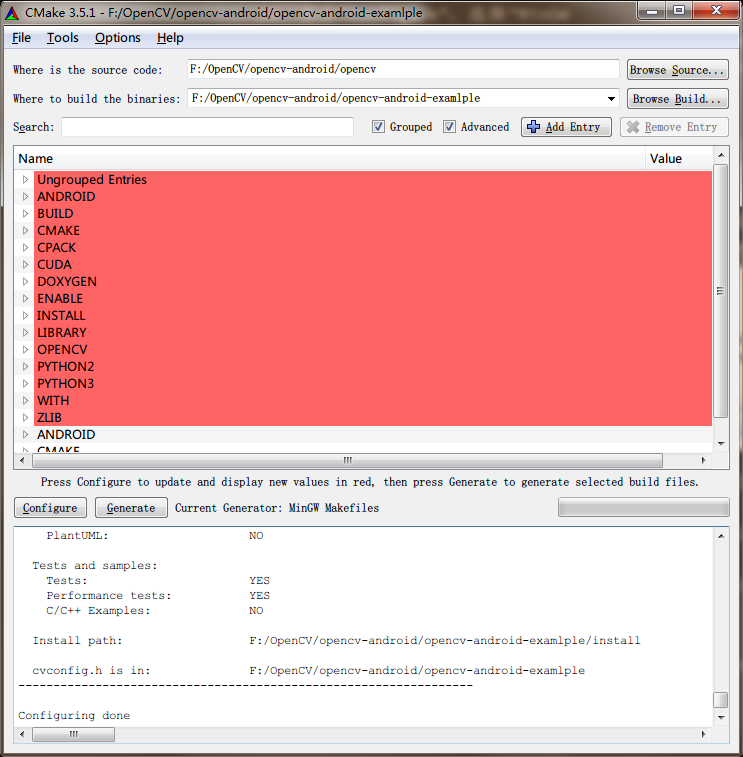Image resolution: width=743 pixels, height=757 pixels.
Task: Expand the ENABLE group
Action: (x=26, y=298)
